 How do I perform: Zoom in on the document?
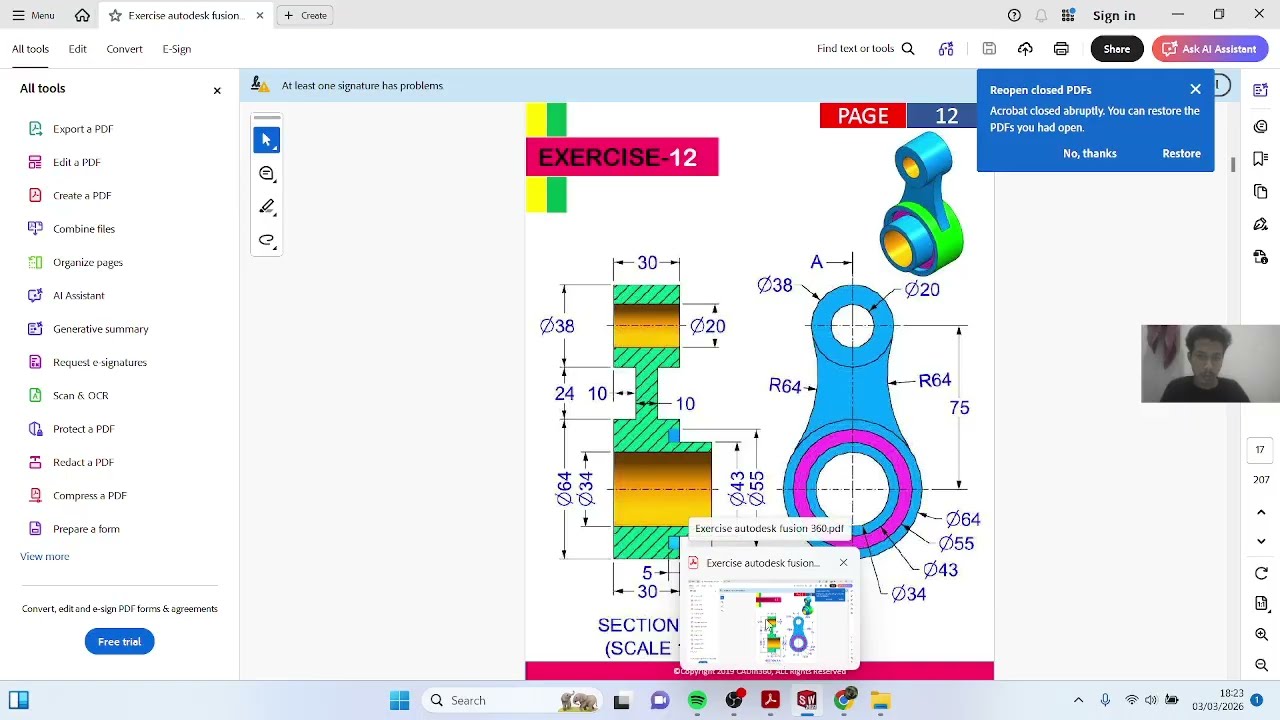[1261, 635]
